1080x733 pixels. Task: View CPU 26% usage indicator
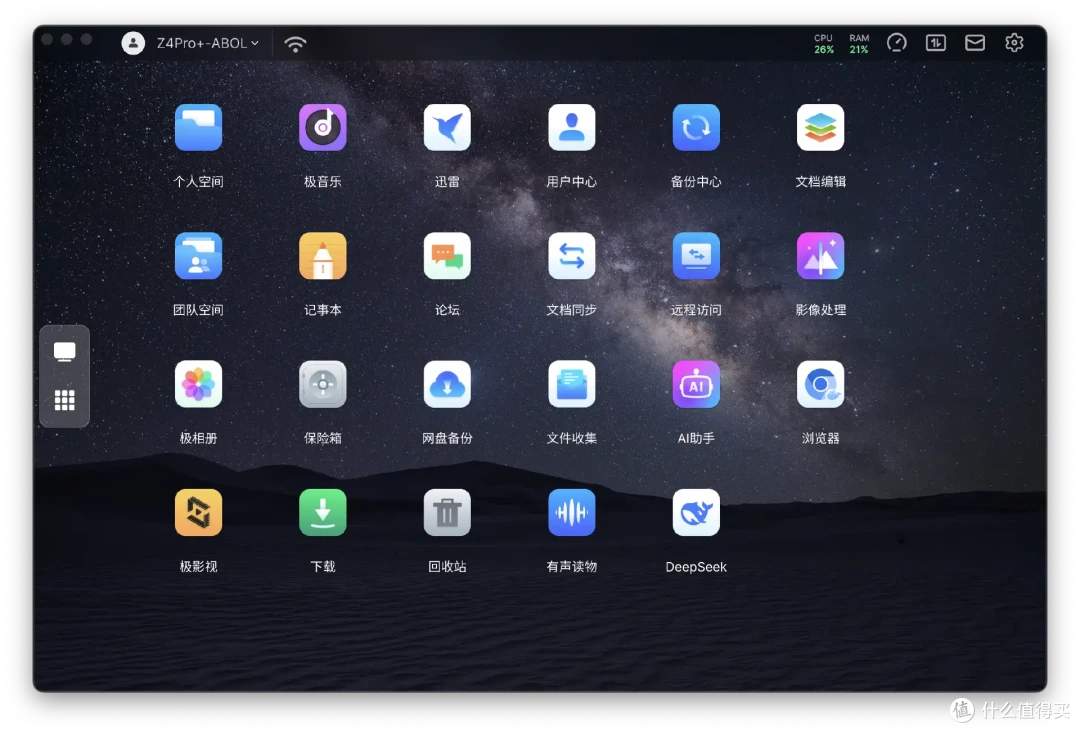click(824, 43)
